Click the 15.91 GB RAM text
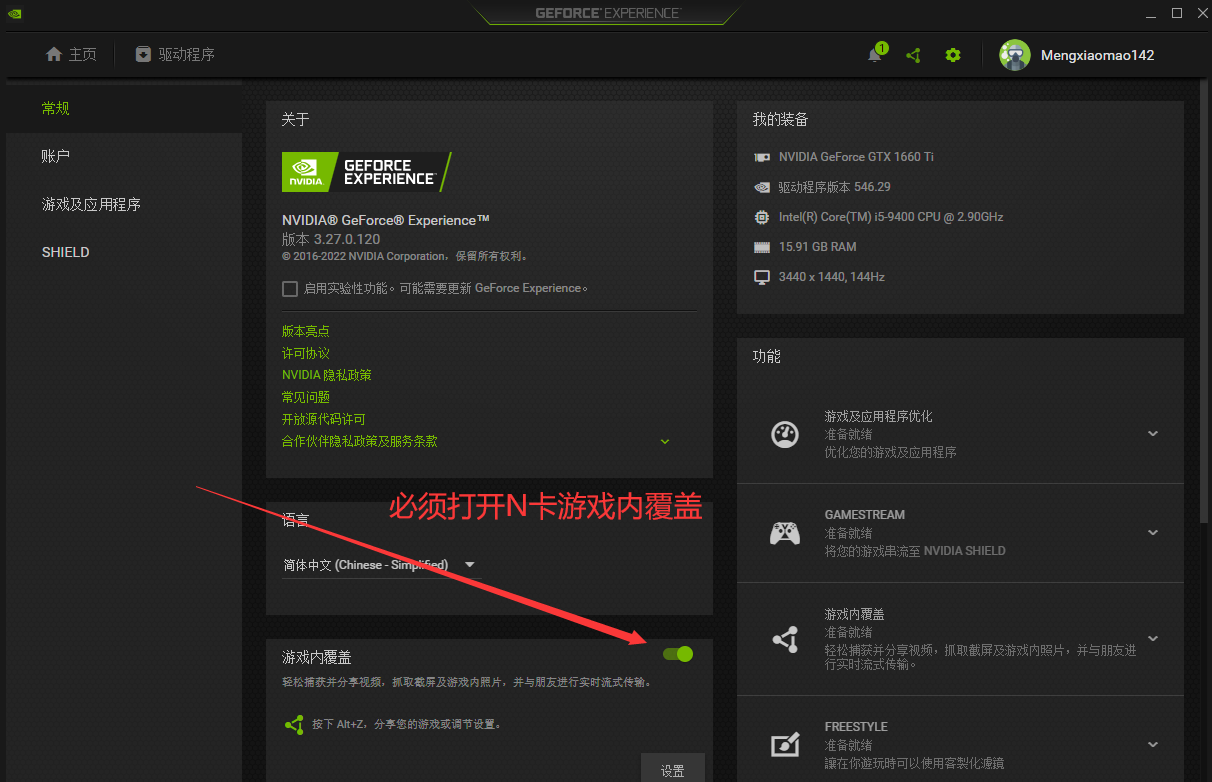Viewport: 1212px width, 782px height. pyautogui.click(x=818, y=247)
